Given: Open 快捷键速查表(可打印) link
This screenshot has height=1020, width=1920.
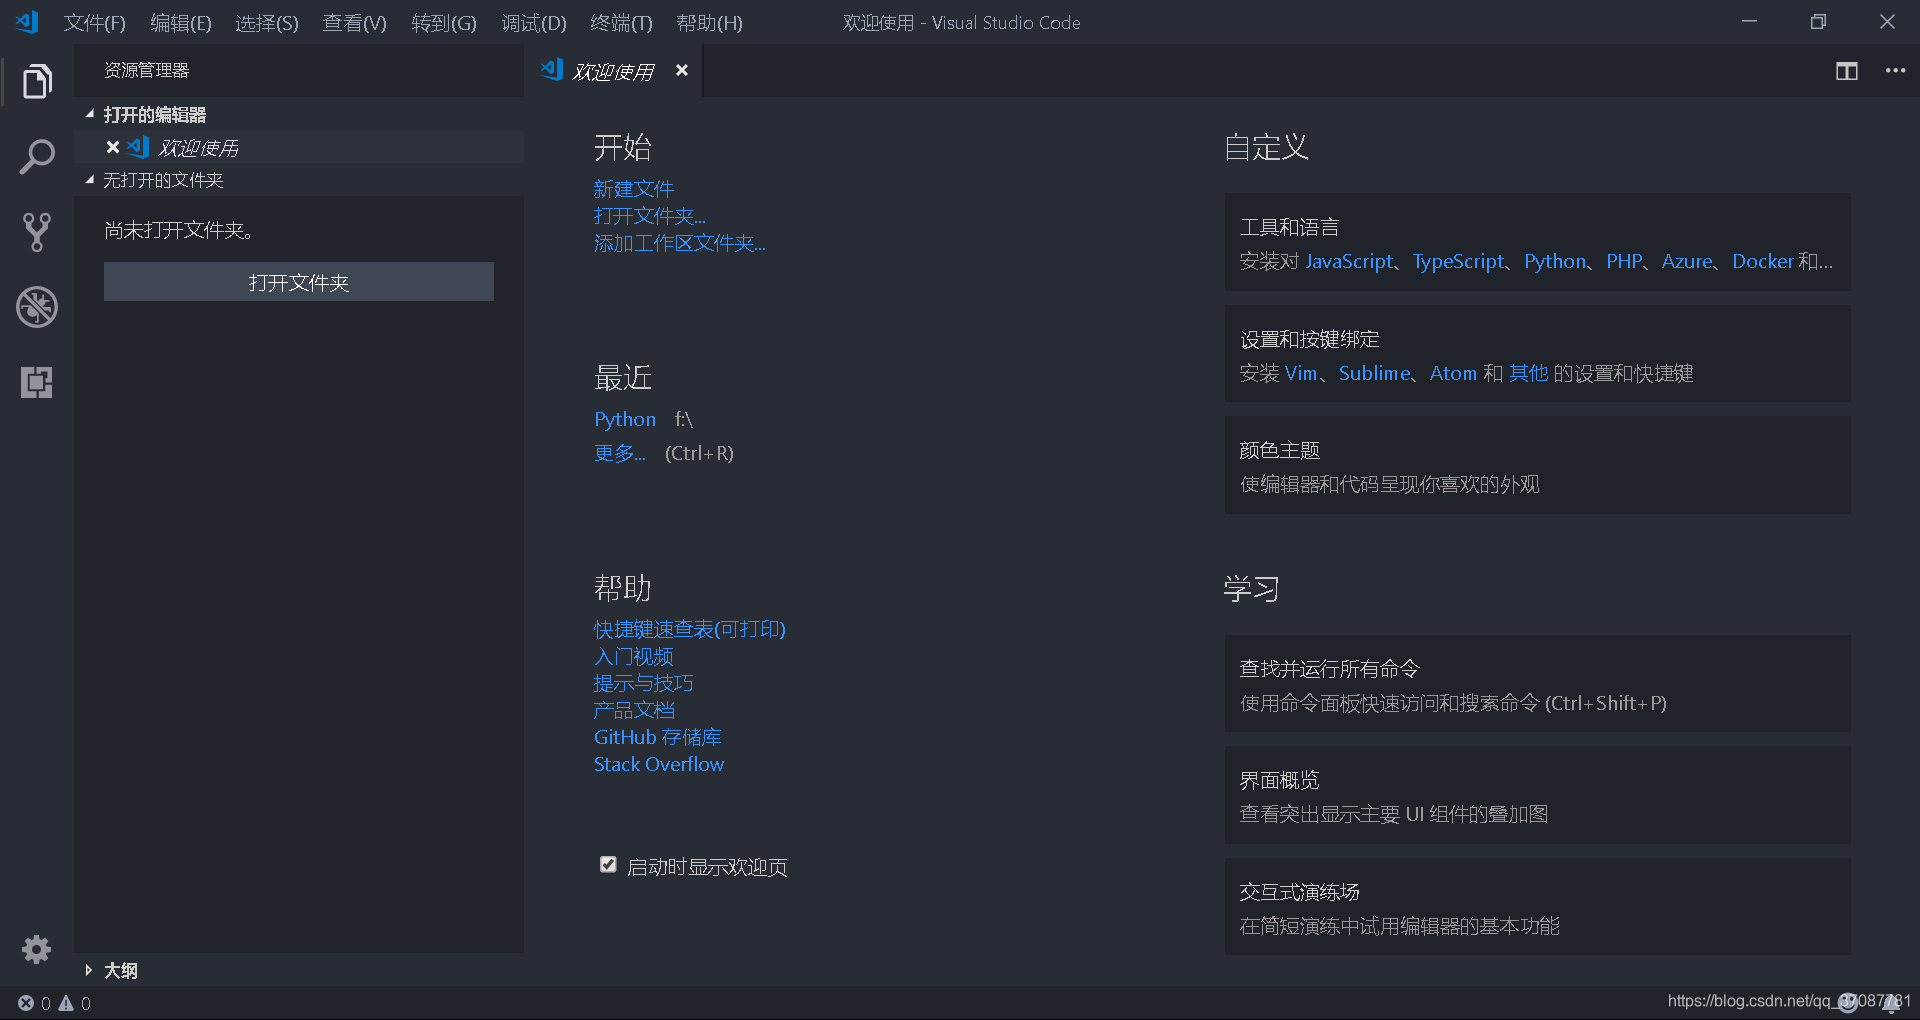Looking at the screenshot, I should [x=690, y=629].
